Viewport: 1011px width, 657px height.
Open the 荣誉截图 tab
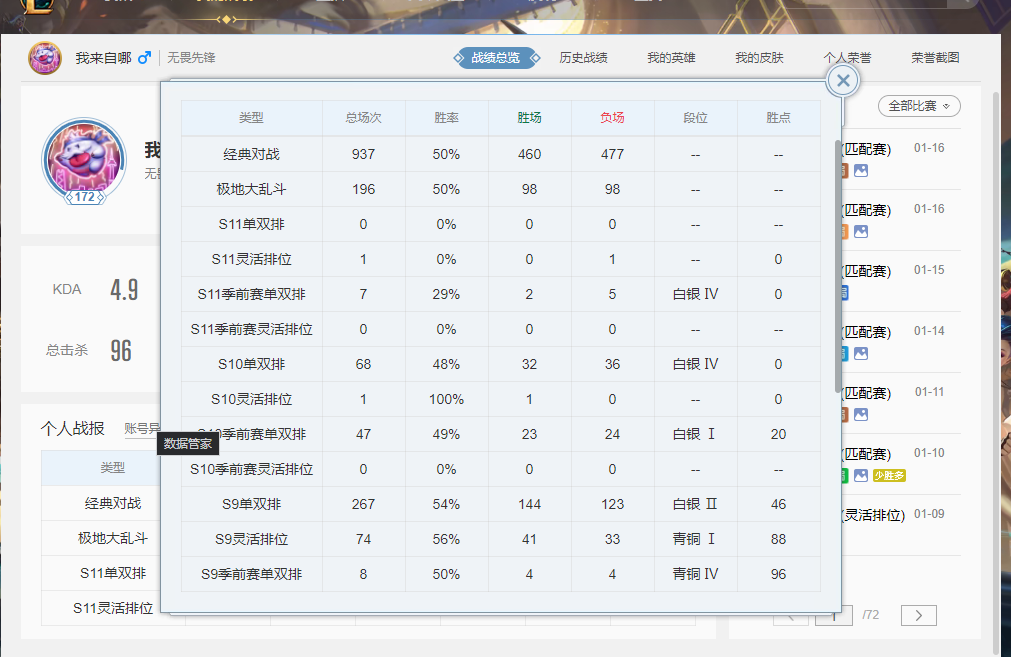point(935,58)
